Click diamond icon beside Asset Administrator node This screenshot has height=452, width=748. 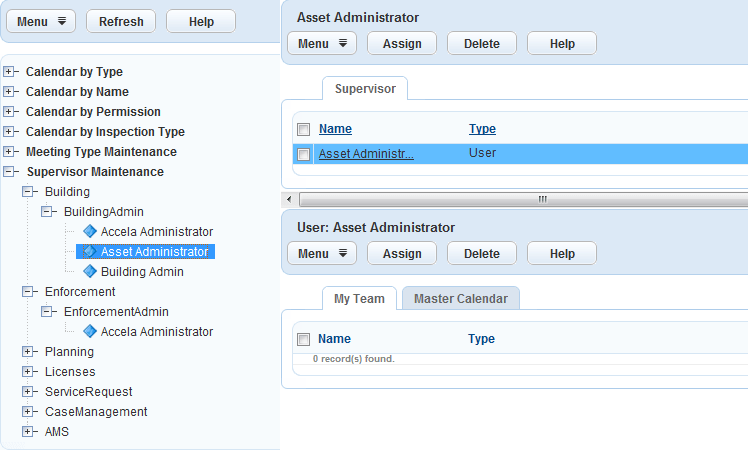(x=90, y=251)
